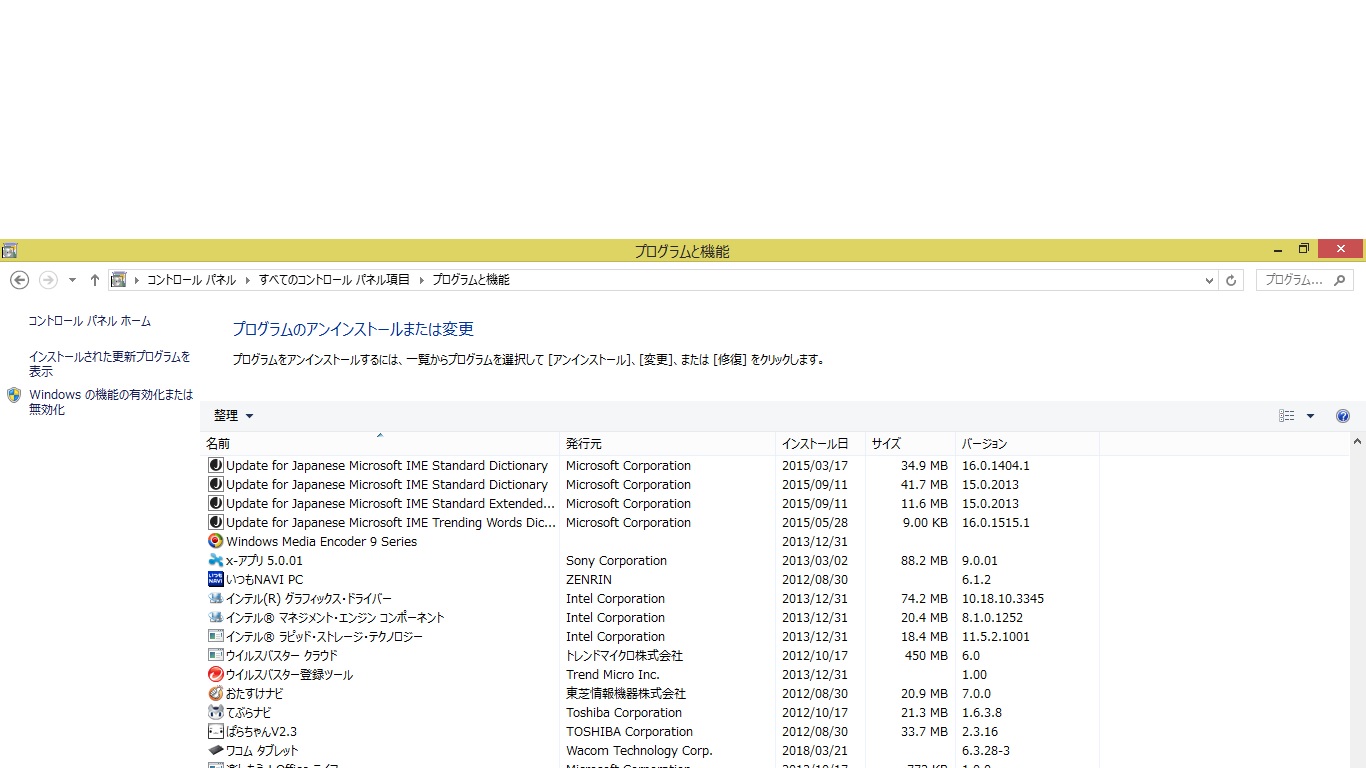
Task: Click the view mode icon in toolbar
Action: [x=1287, y=416]
